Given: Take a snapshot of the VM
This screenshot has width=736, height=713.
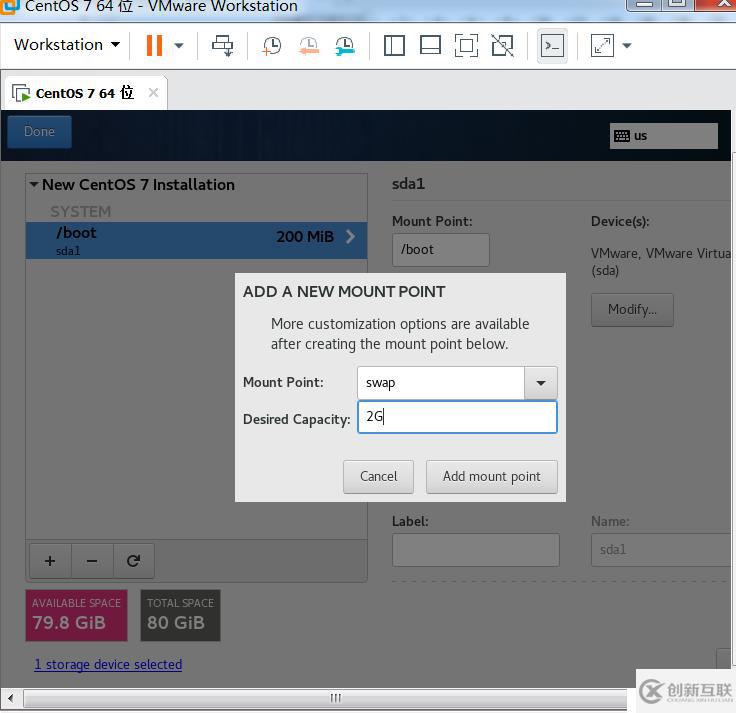Looking at the screenshot, I should tap(271, 46).
